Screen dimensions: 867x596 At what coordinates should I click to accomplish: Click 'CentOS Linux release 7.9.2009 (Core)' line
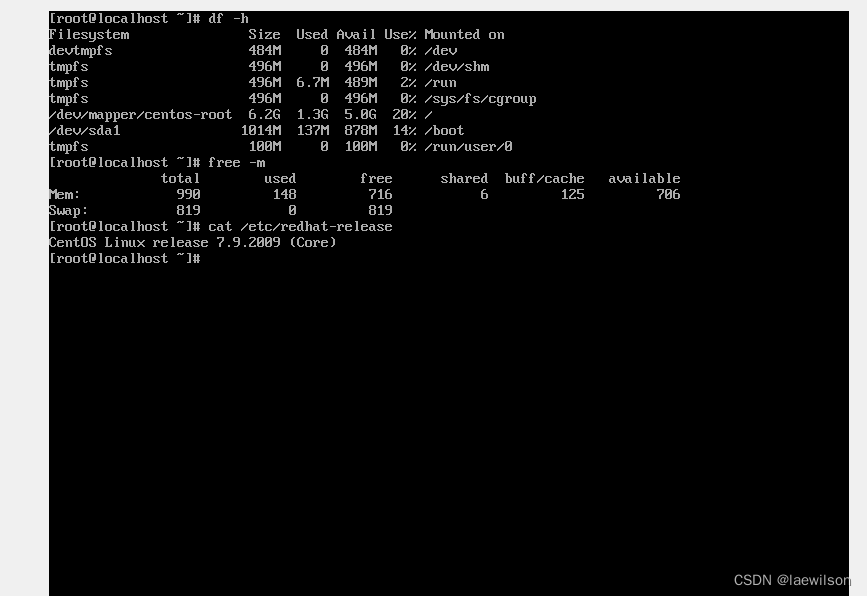tap(192, 243)
